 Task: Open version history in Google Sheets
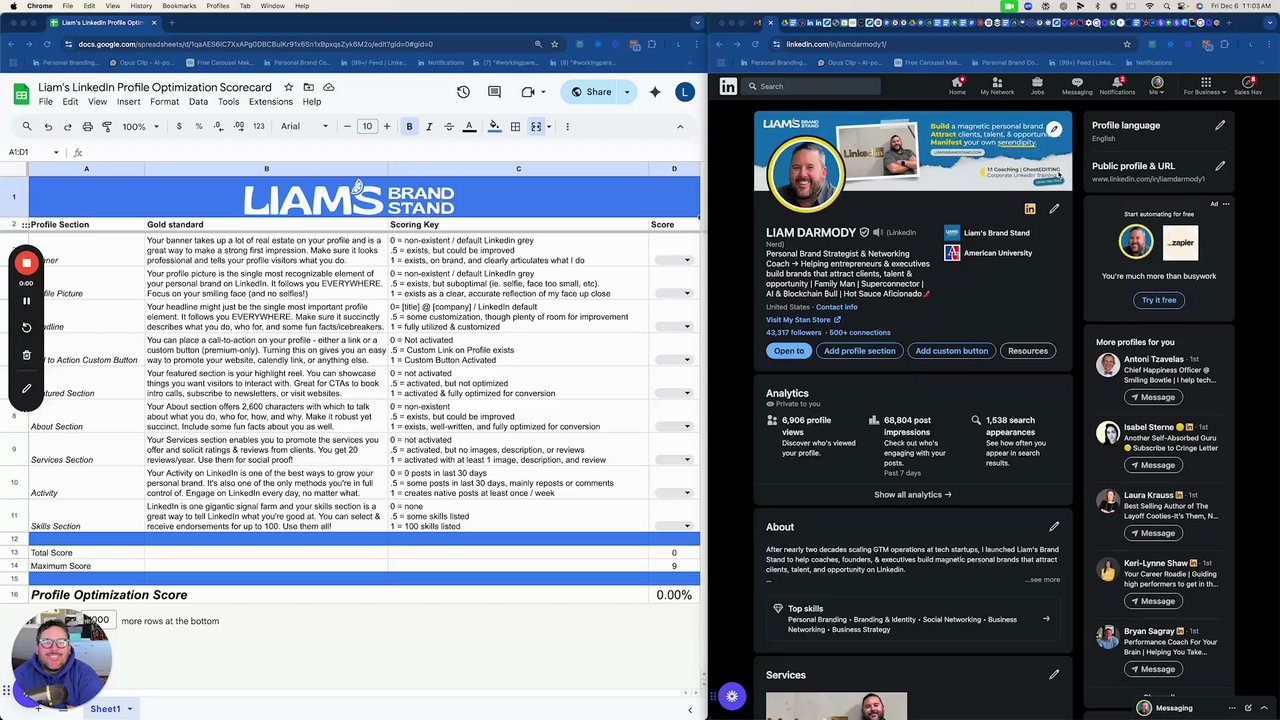pyautogui.click(x=463, y=92)
